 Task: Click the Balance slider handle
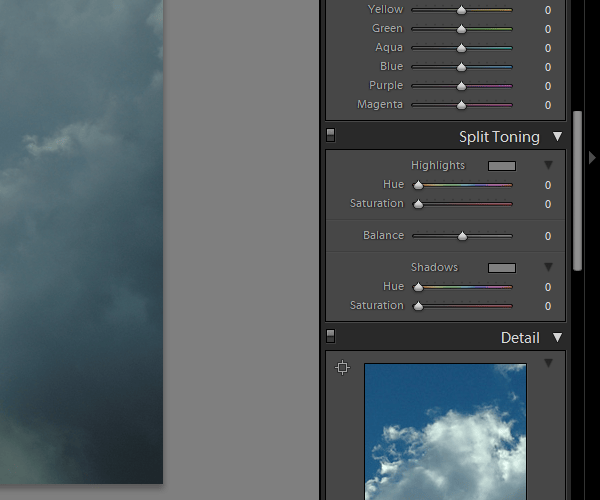pos(462,237)
